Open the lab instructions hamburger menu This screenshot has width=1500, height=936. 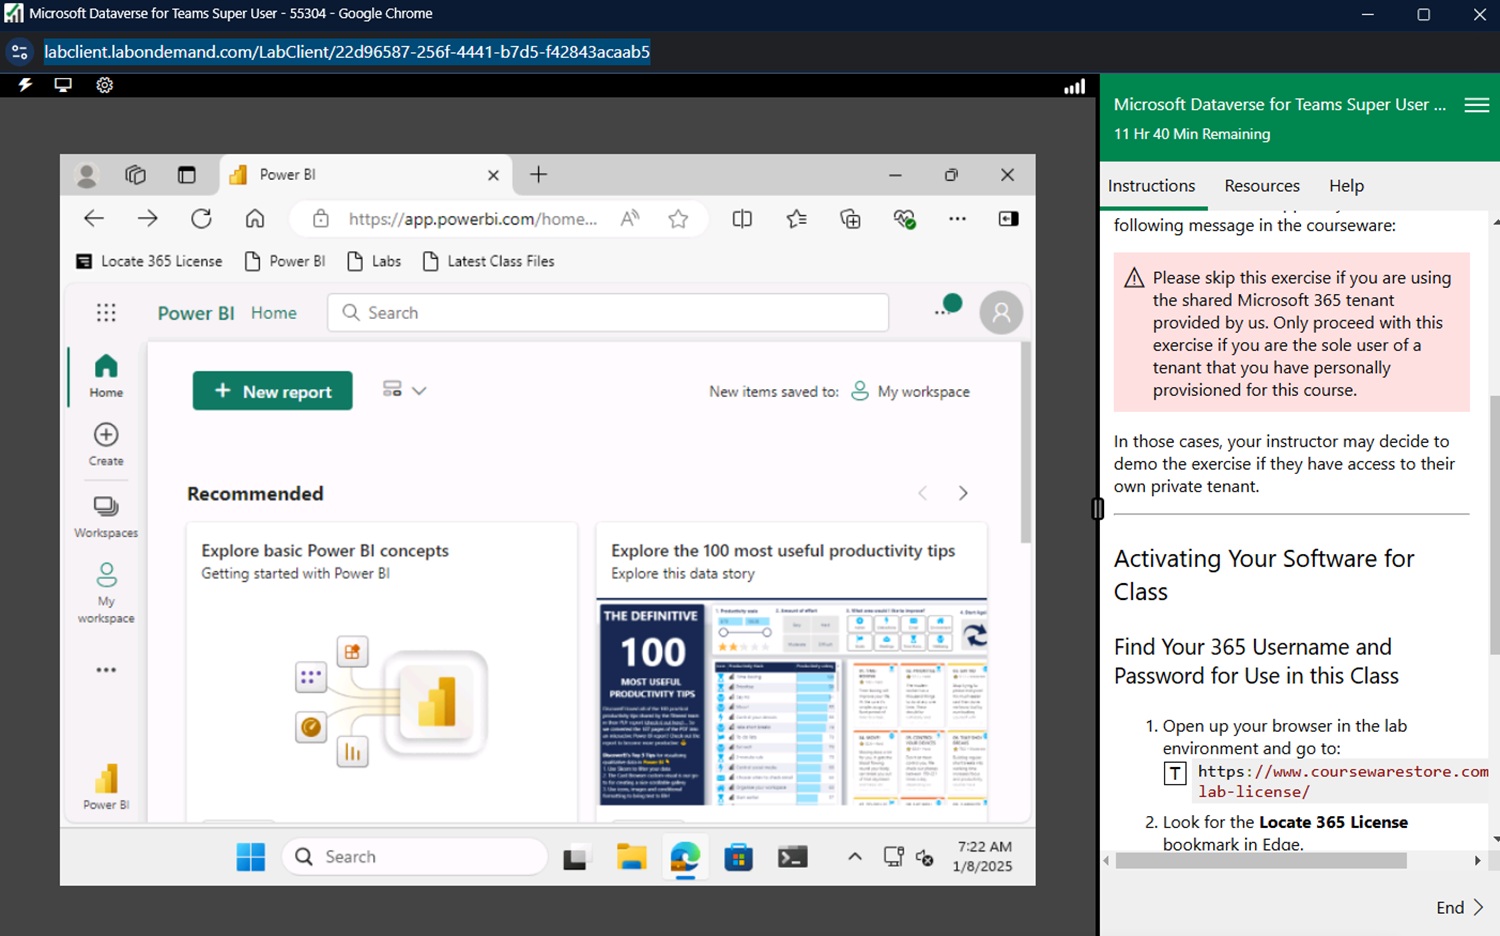click(x=1476, y=105)
